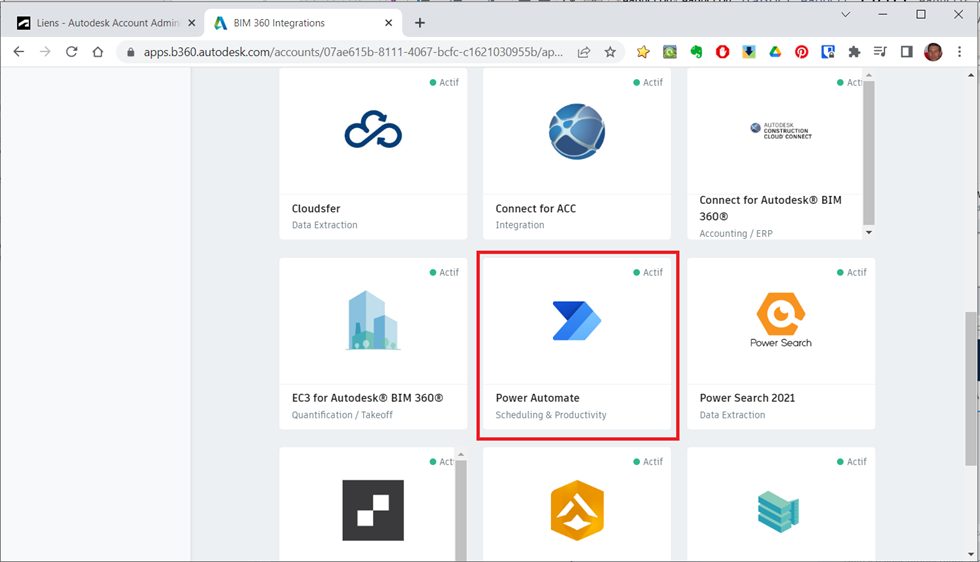980x562 pixels.
Task: Close the Liens Autodesk Account tab
Action: pos(191,23)
